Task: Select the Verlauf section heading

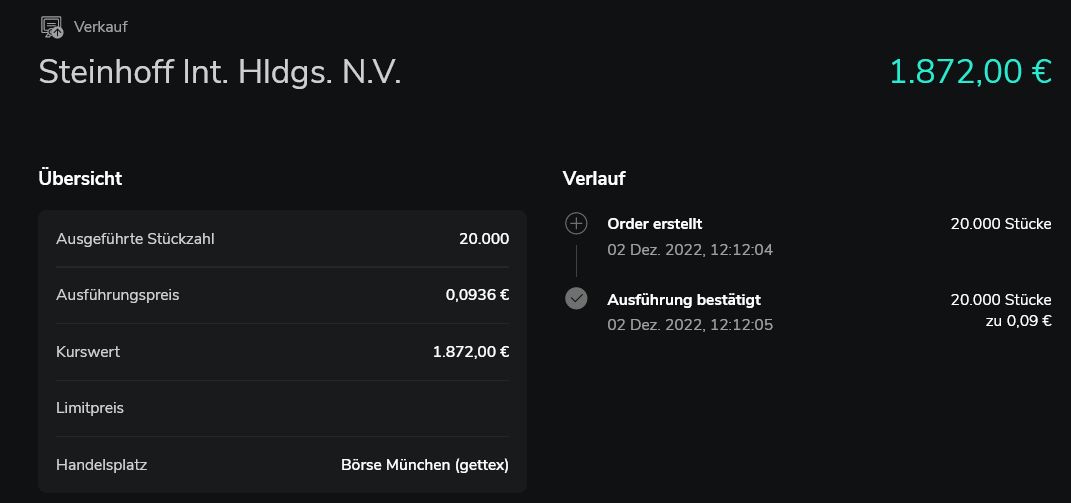Action: point(594,179)
